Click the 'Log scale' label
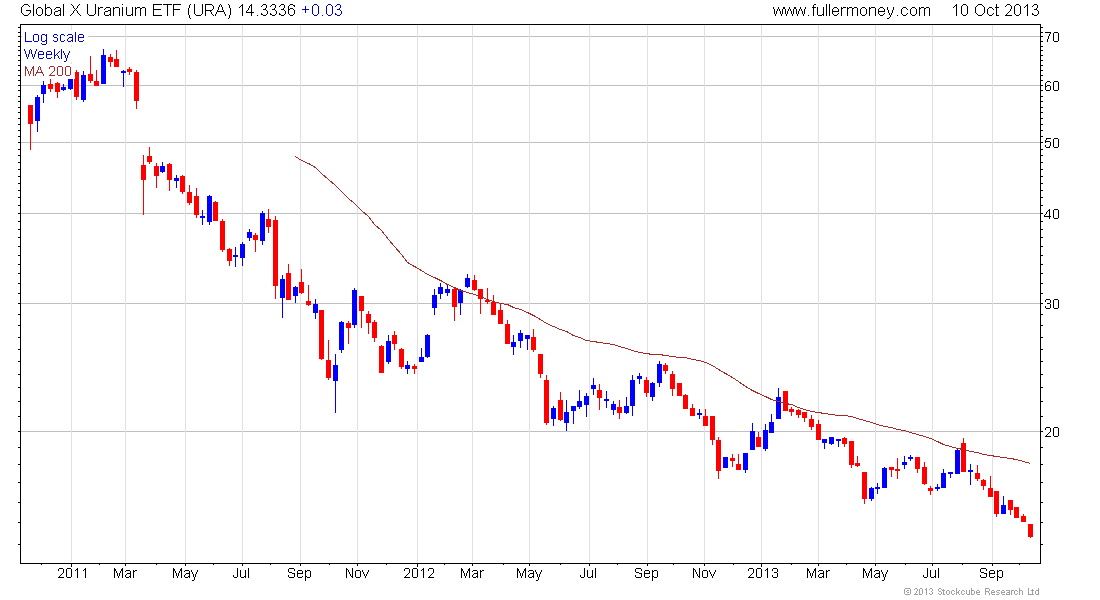The width and height of the screenshot is (1100, 600). [54, 37]
